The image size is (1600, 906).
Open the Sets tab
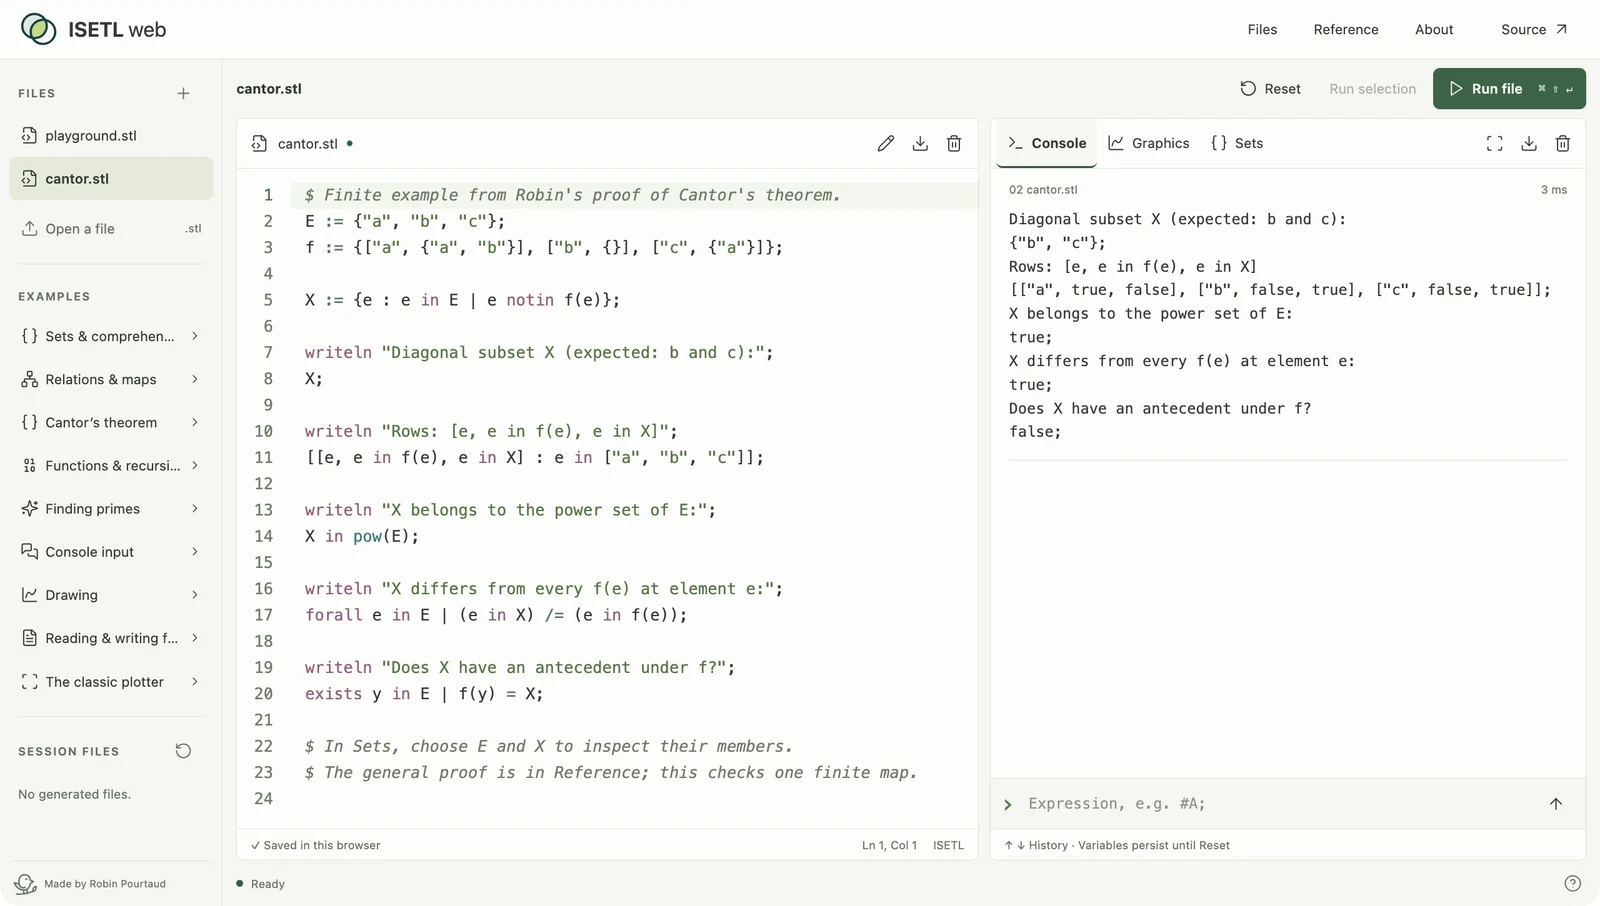(x=1237, y=143)
